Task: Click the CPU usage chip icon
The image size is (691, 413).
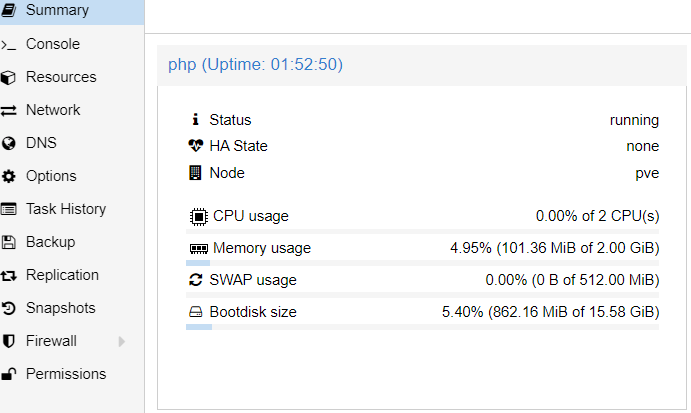Action: click(199, 216)
